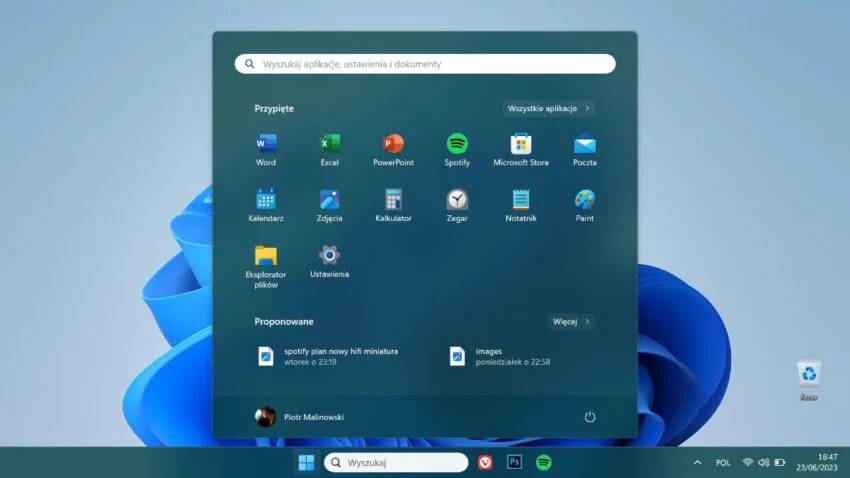Open the clock and date 16:47
Screen dimensions: 850x478
point(817,462)
